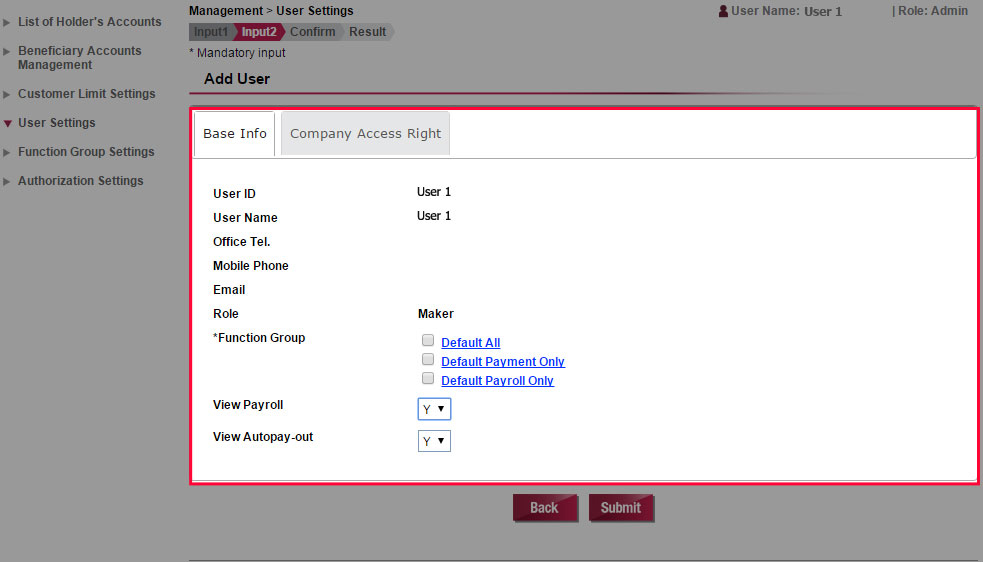Follow the Default Payment Only link
This screenshot has height=562, width=983.
502,362
